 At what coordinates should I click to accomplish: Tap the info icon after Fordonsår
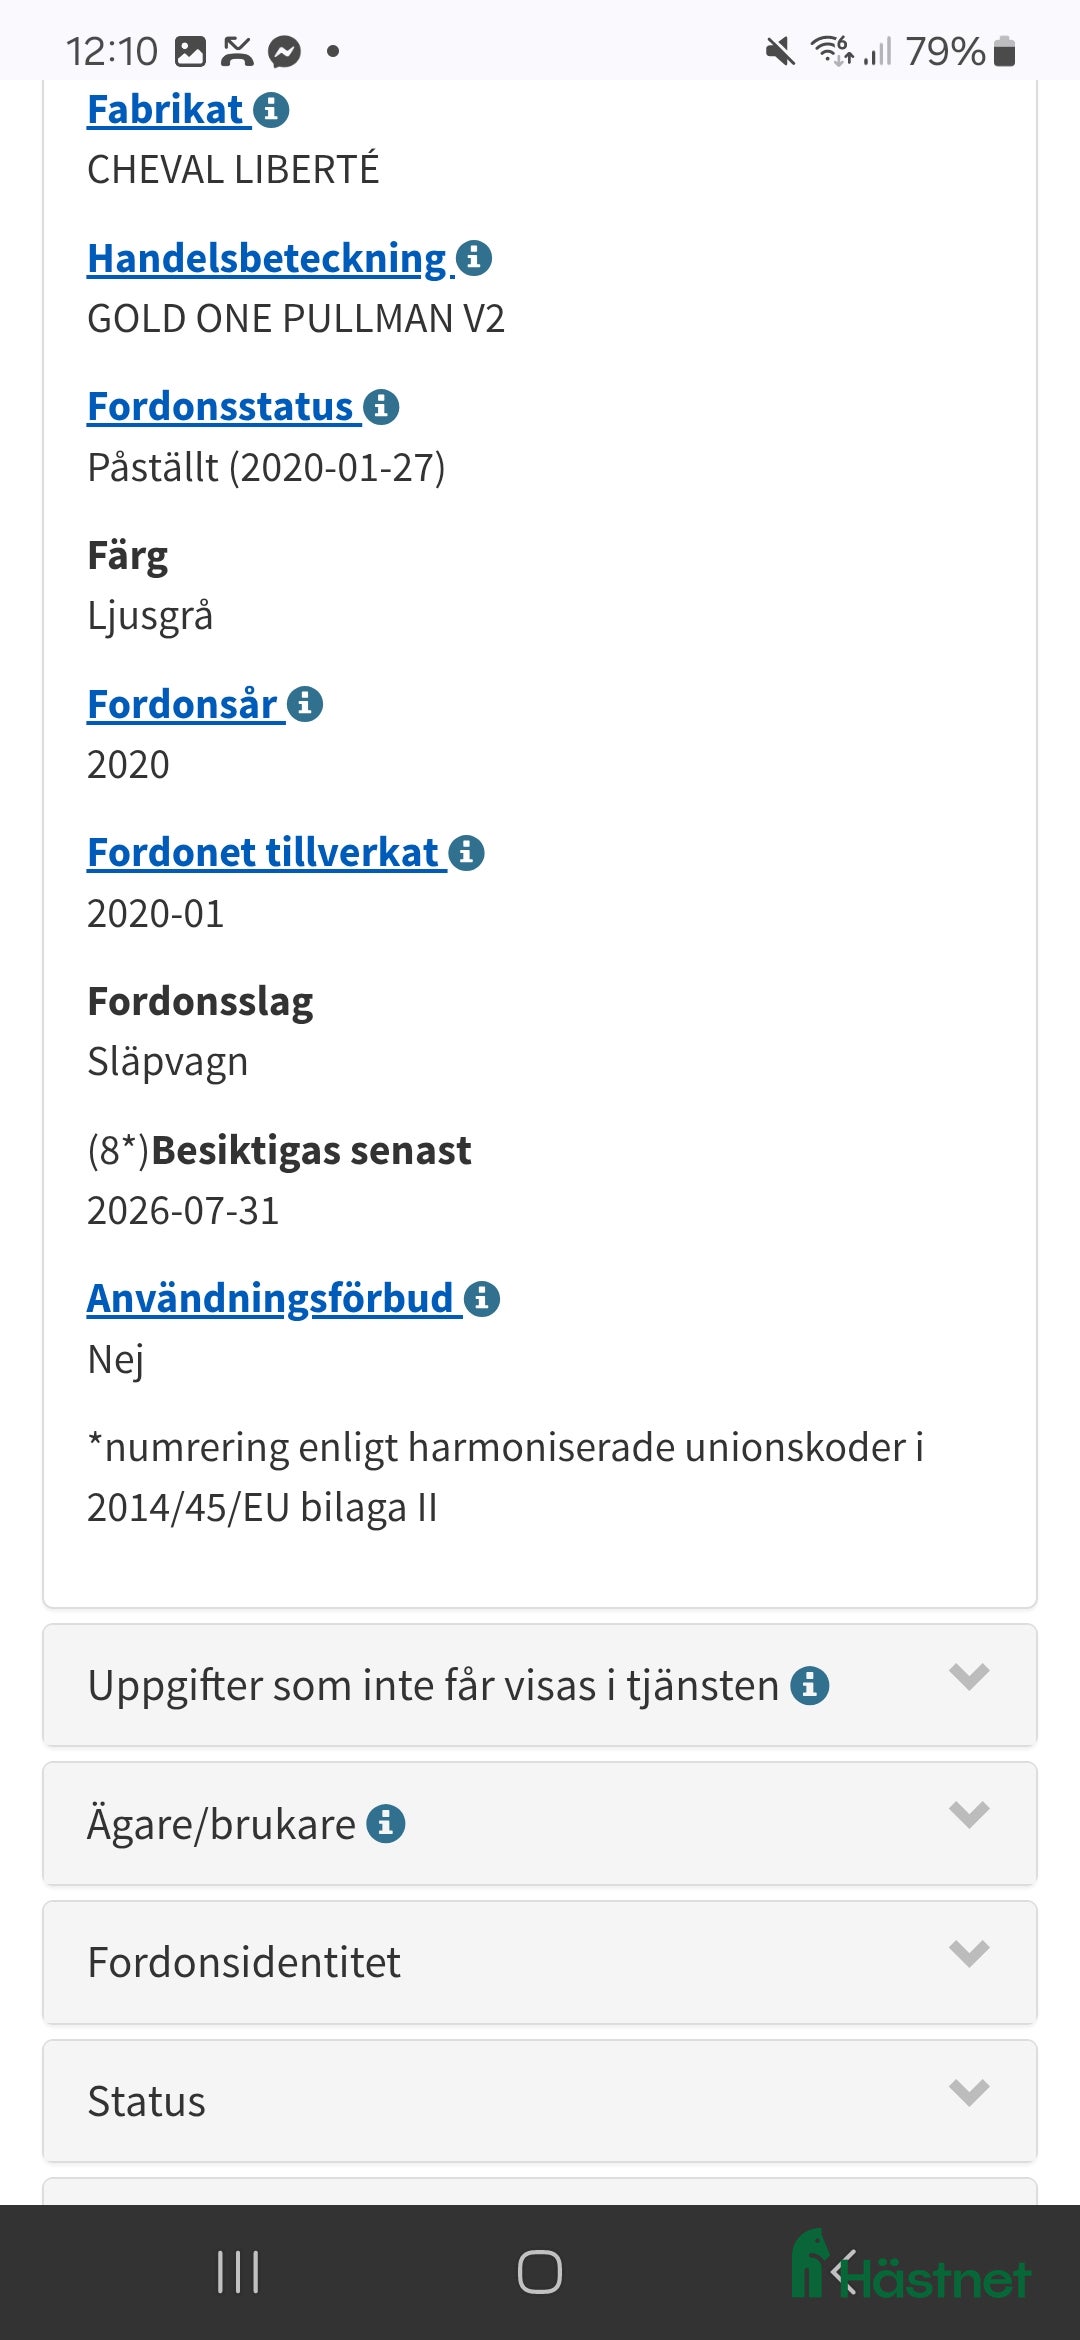point(305,704)
